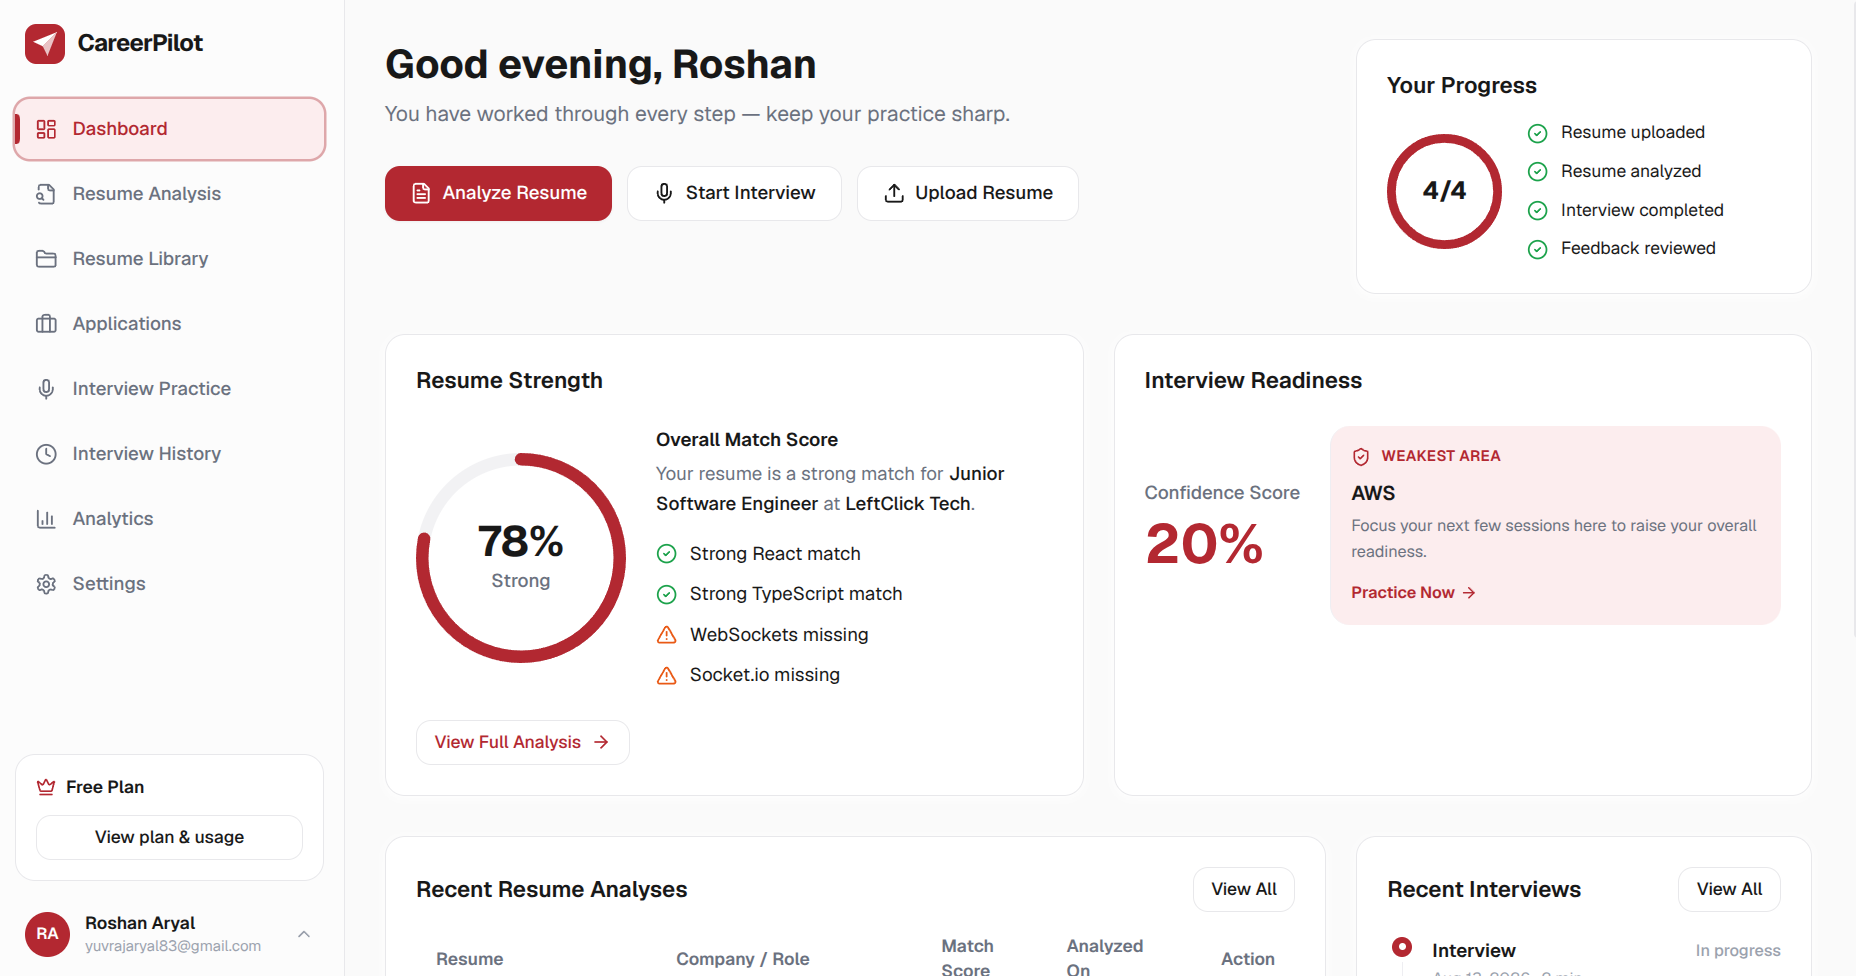Image resolution: width=1856 pixels, height=976 pixels.
Task: Go to Resume Analysis page
Action: 169,194
